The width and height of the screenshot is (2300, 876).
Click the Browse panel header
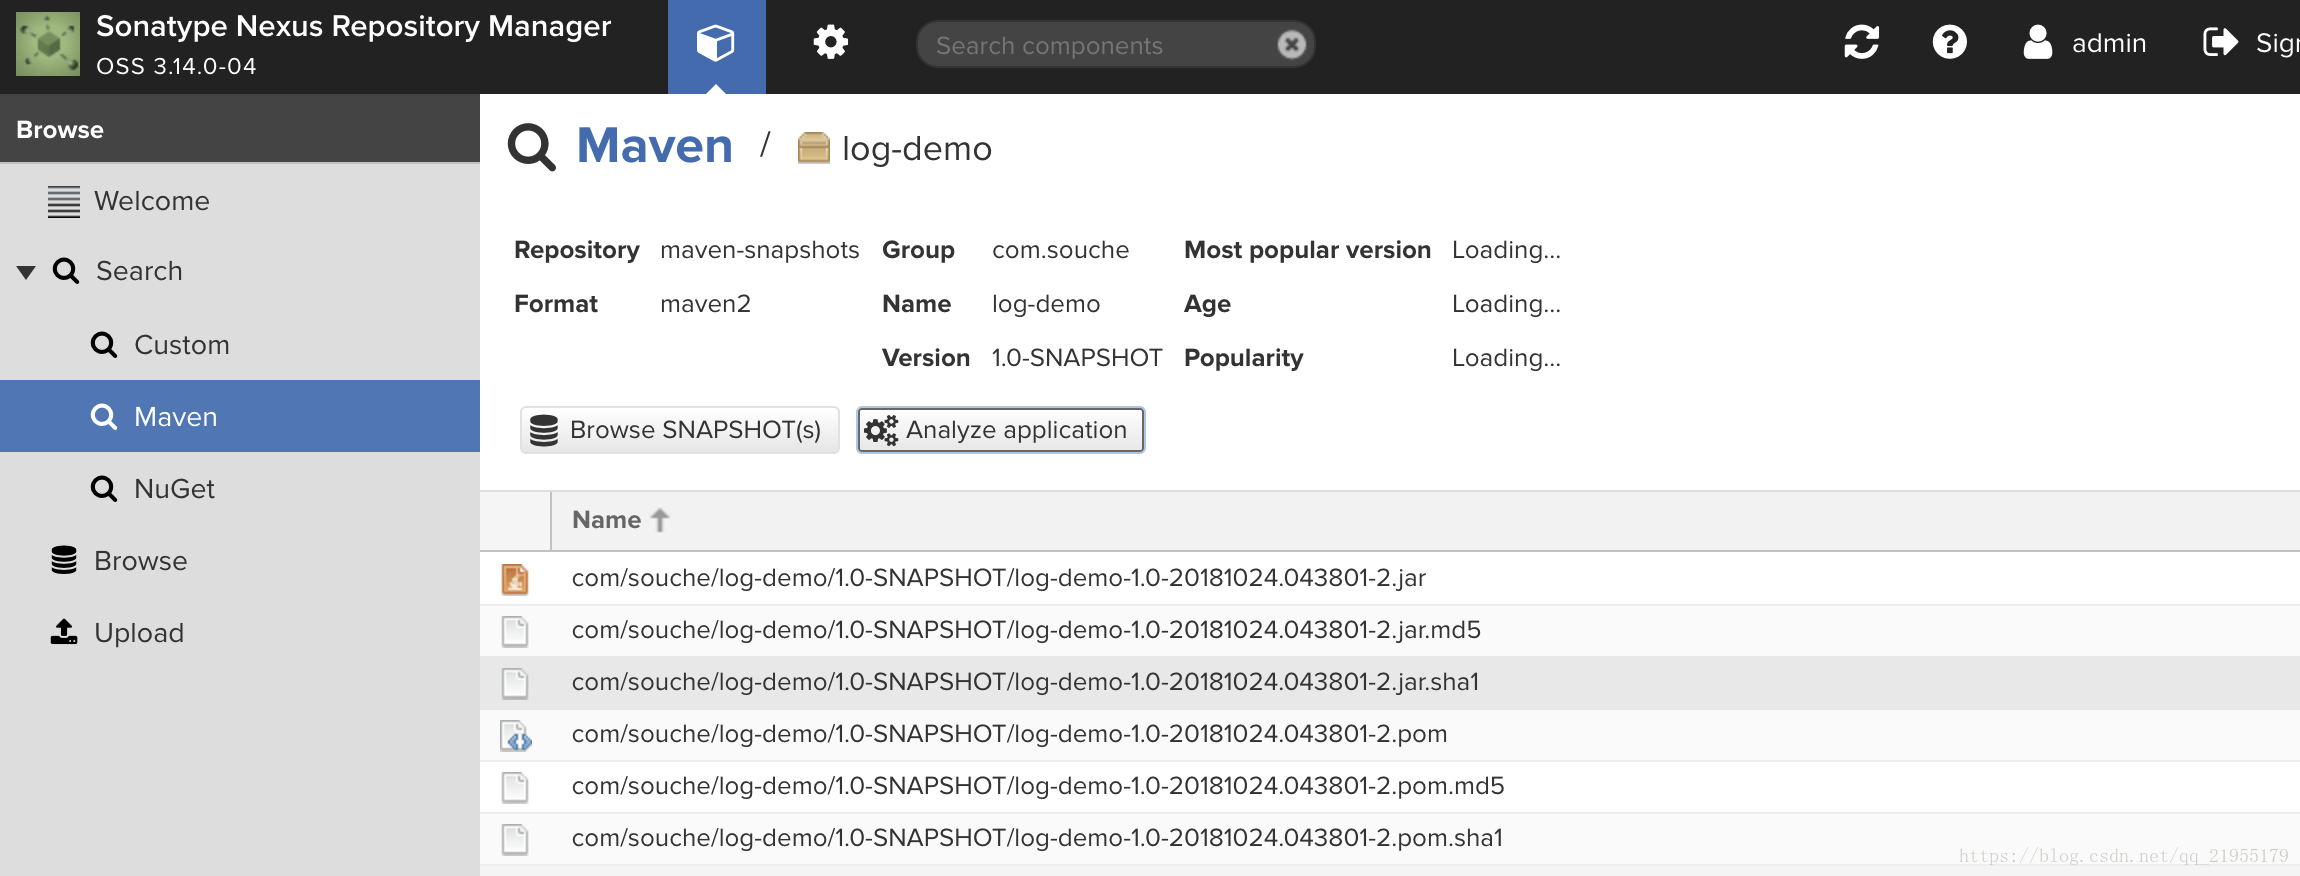pos(240,129)
